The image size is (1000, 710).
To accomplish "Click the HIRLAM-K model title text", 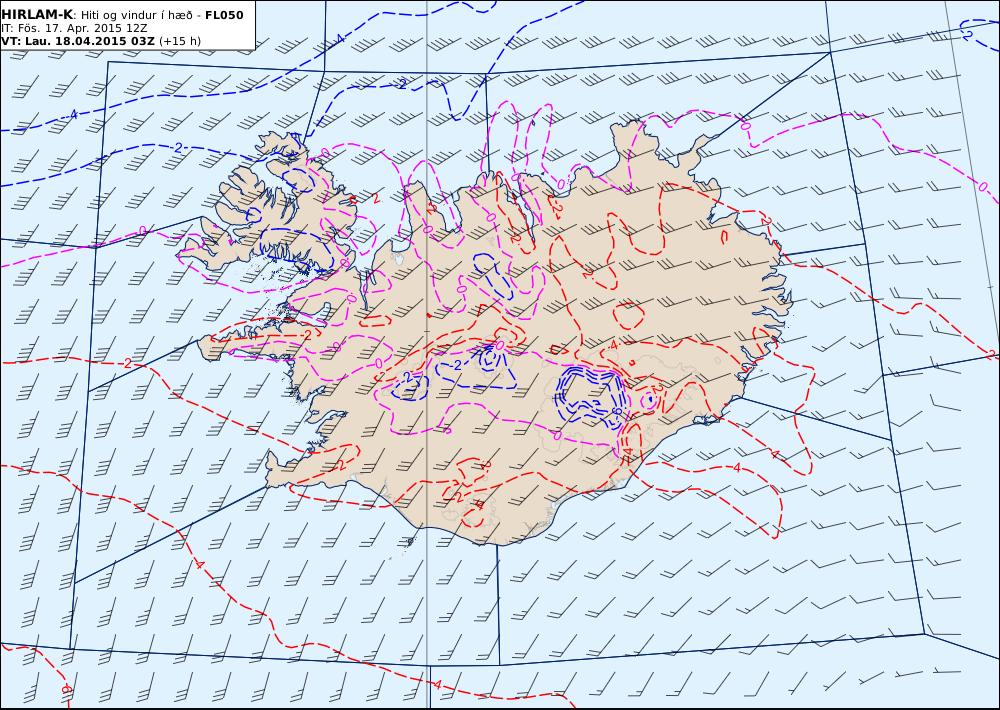I will (37, 15).
